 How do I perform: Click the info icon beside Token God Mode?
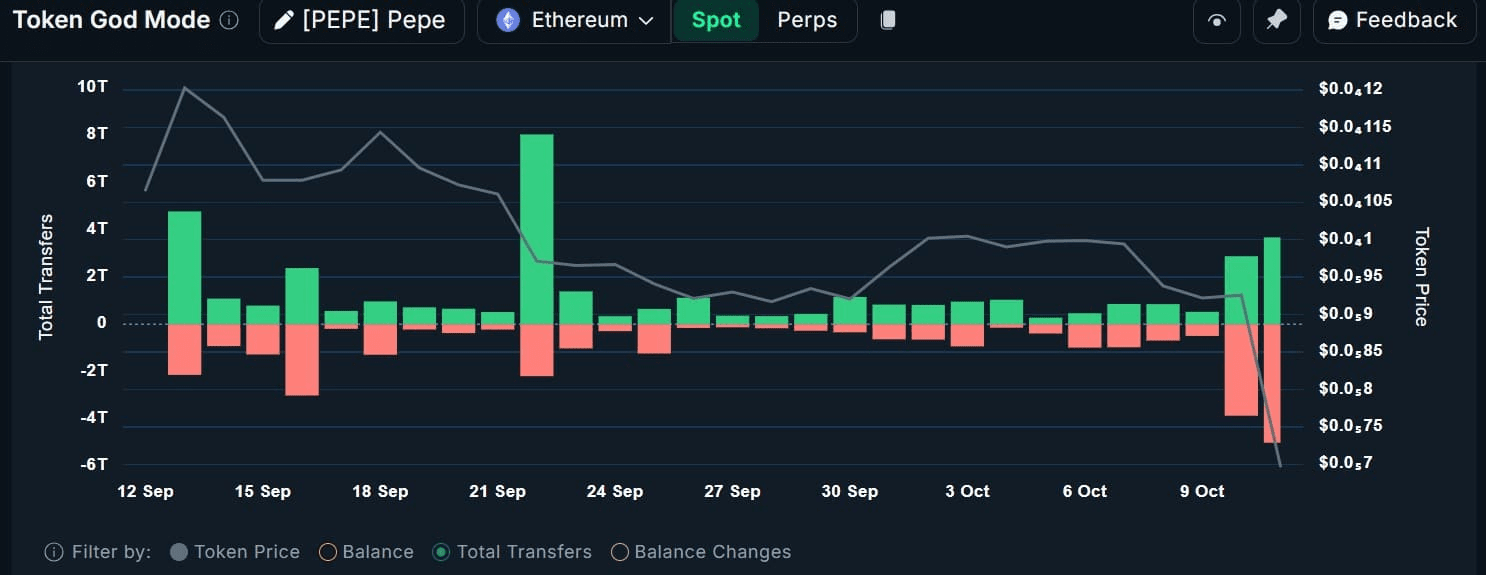pos(229,20)
